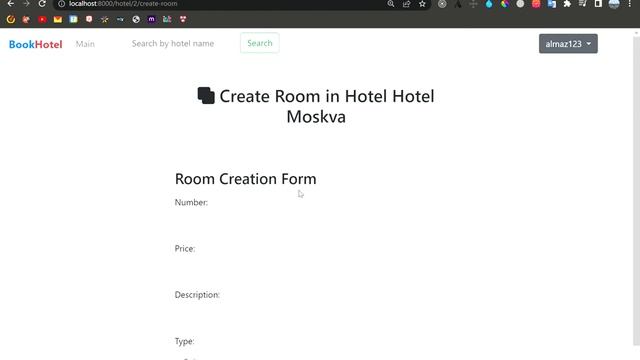This screenshot has width=640, height=360.
Task: Open the blue droplet extension
Action: click(489, 4)
